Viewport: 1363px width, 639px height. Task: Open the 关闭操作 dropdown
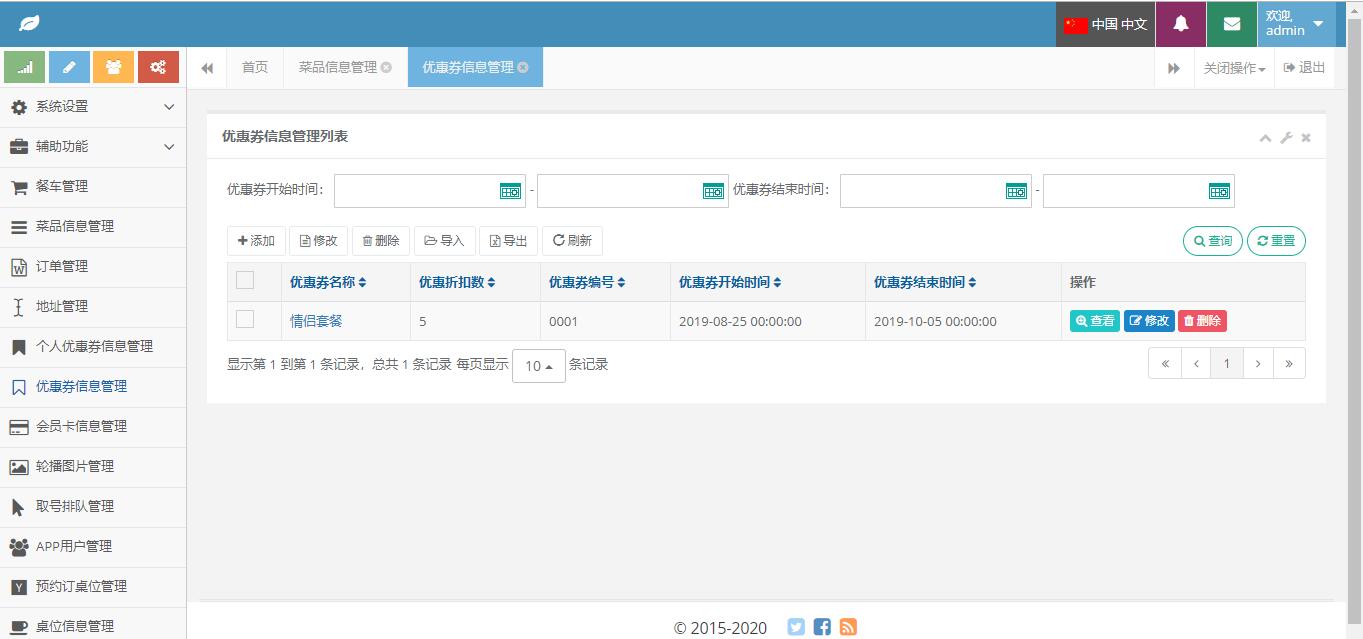1234,68
